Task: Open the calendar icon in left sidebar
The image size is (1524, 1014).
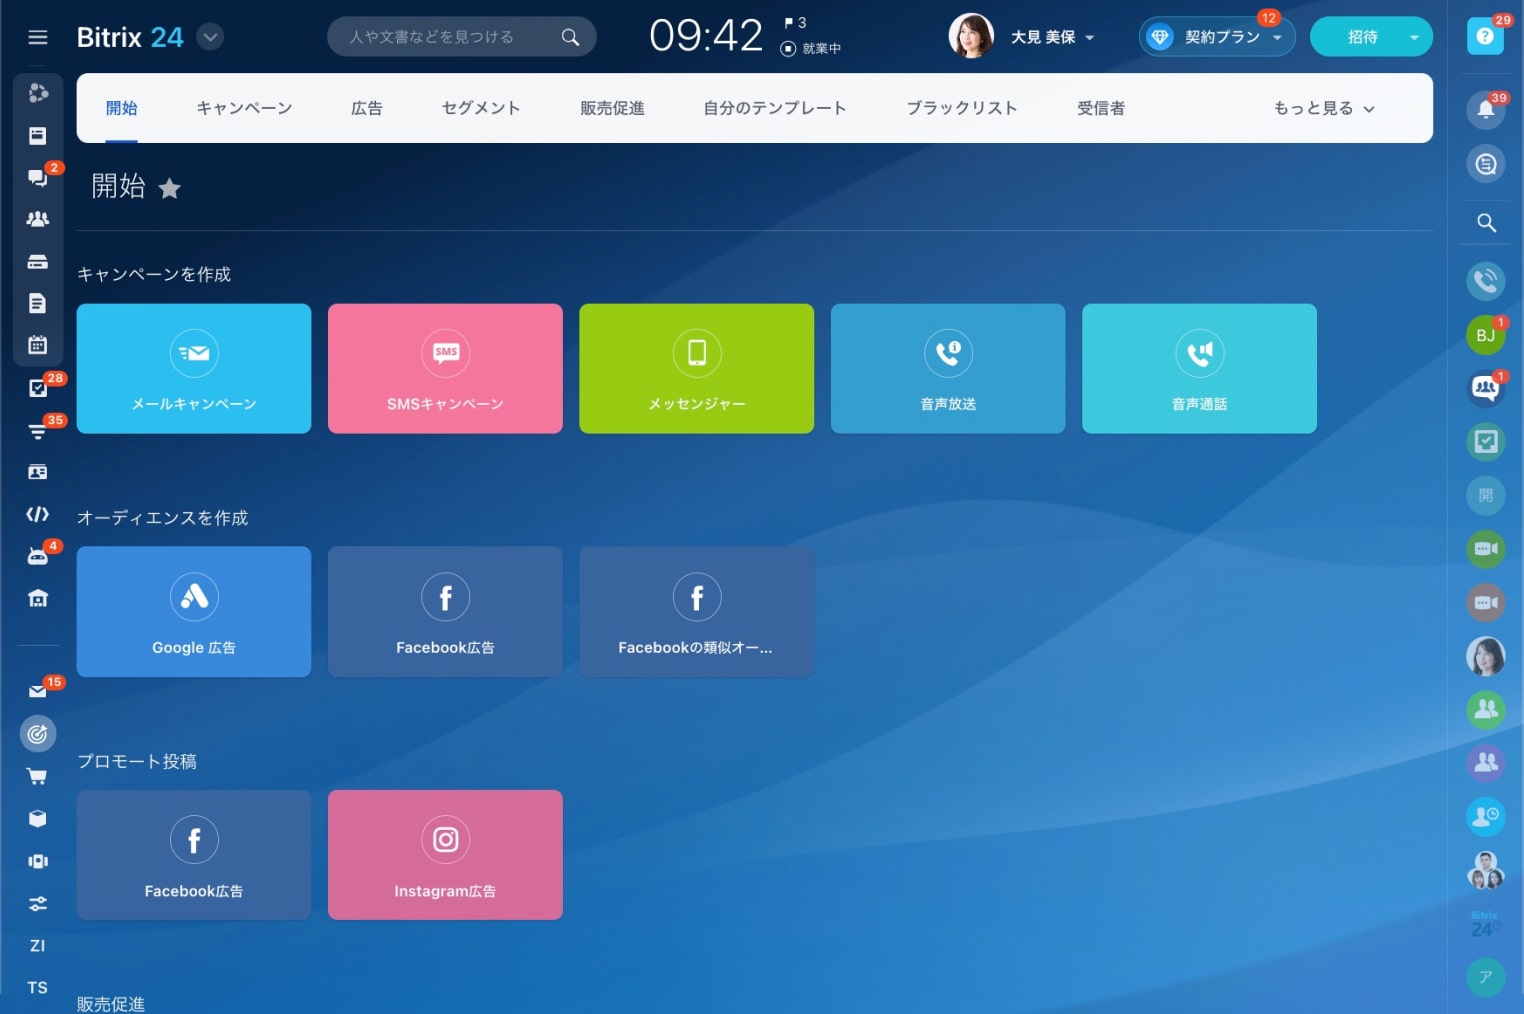Action: tap(38, 345)
